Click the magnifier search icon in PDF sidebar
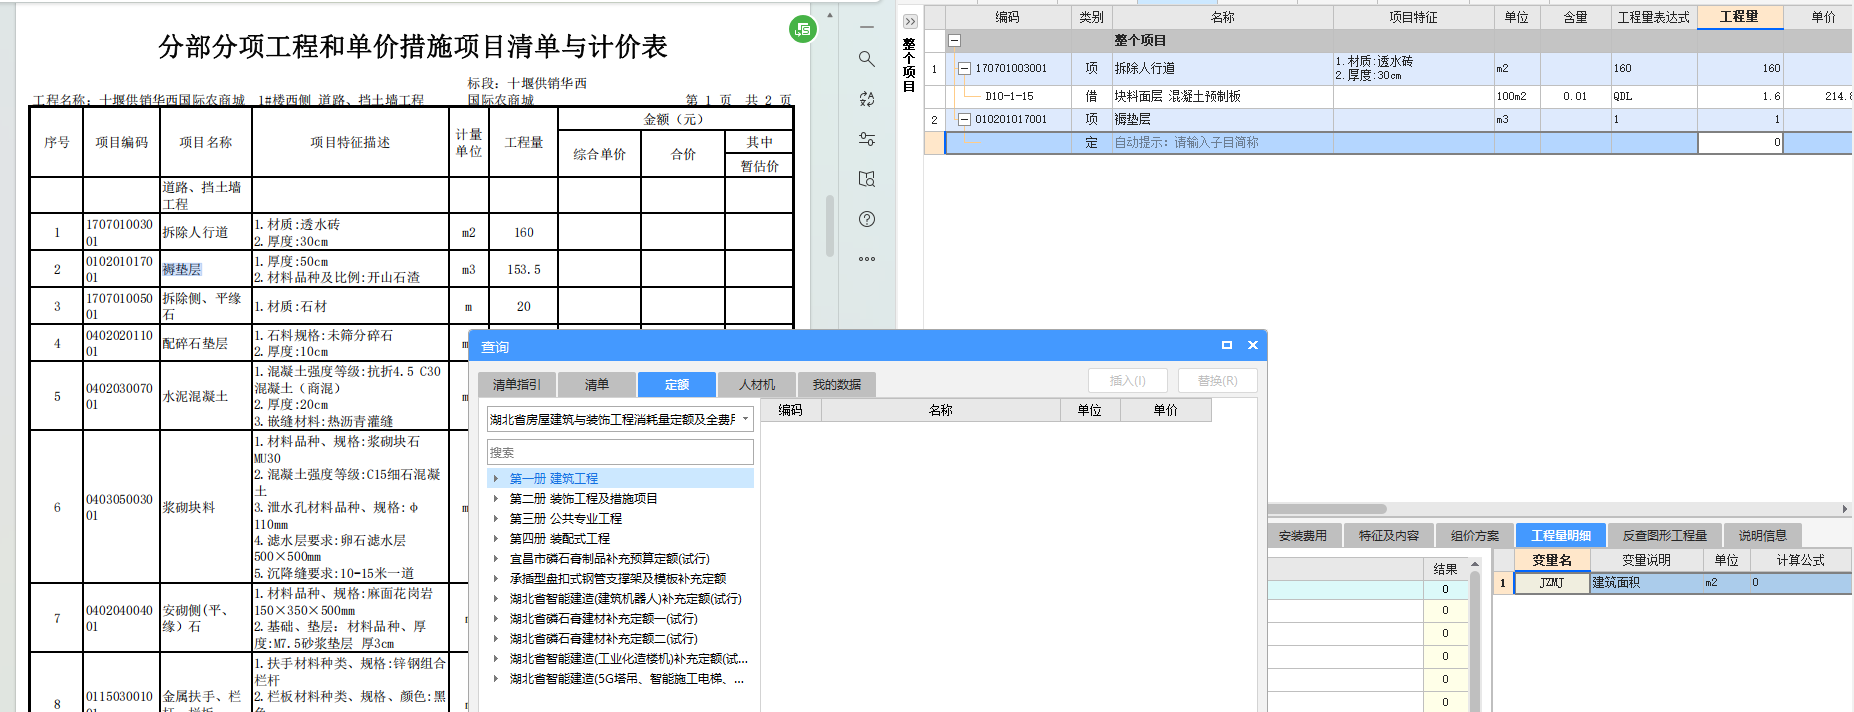The height and width of the screenshot is (712, 1854). coord(867,59)
